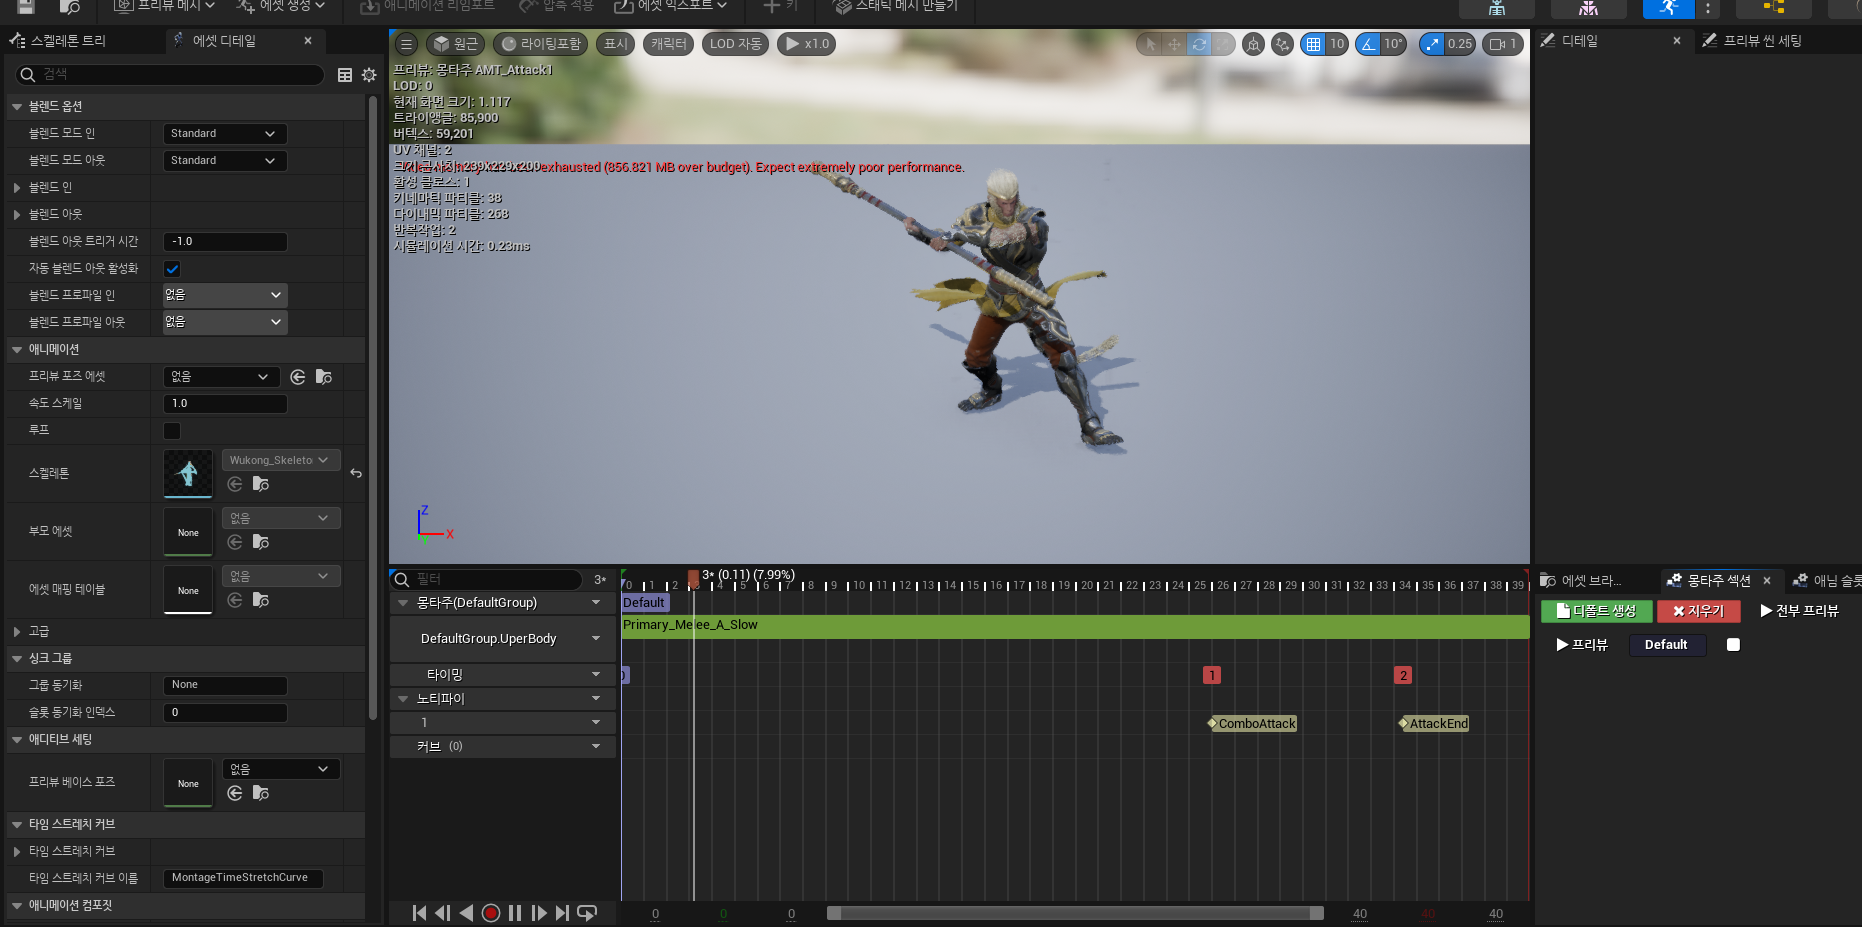The height and width of the screenshot is (927, 1862).
Task: Browse to preview base pose in content browser
Action: pyautogui.click(x=261, y=793)
